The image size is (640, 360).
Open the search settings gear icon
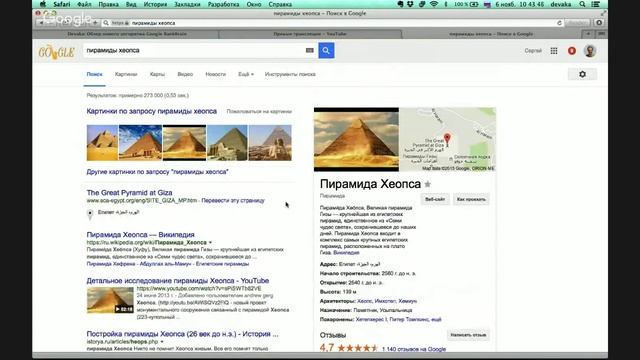coord(582,74)
